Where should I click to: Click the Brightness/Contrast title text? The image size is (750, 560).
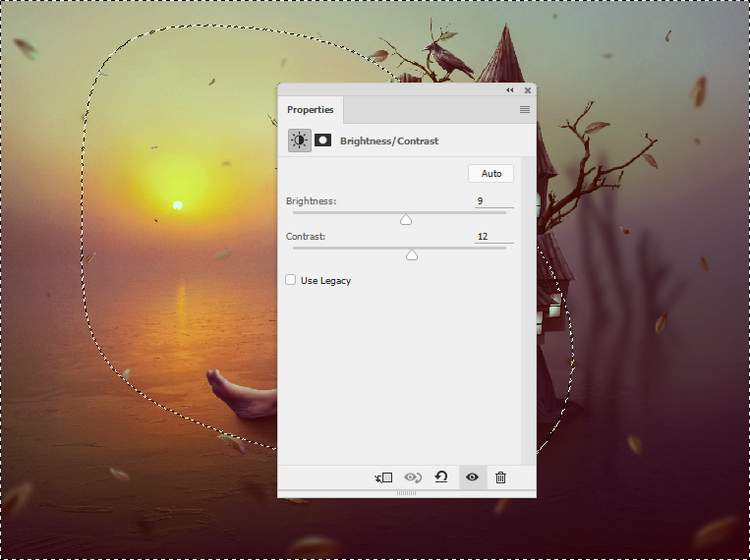pyautogui.click(x=389, y=141)
